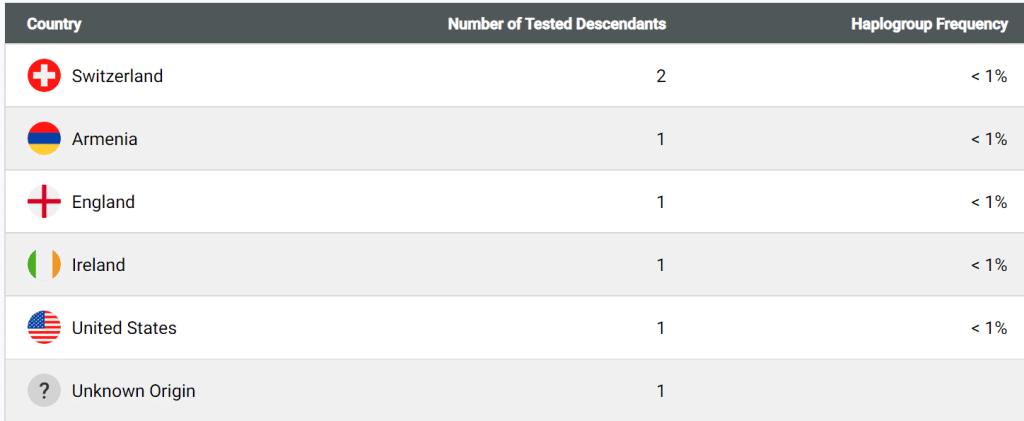Image resolution: width=1024 pixels, height=421 pixels.
Task: Click the Switzerland flag icon
Action: coord(44,76)
